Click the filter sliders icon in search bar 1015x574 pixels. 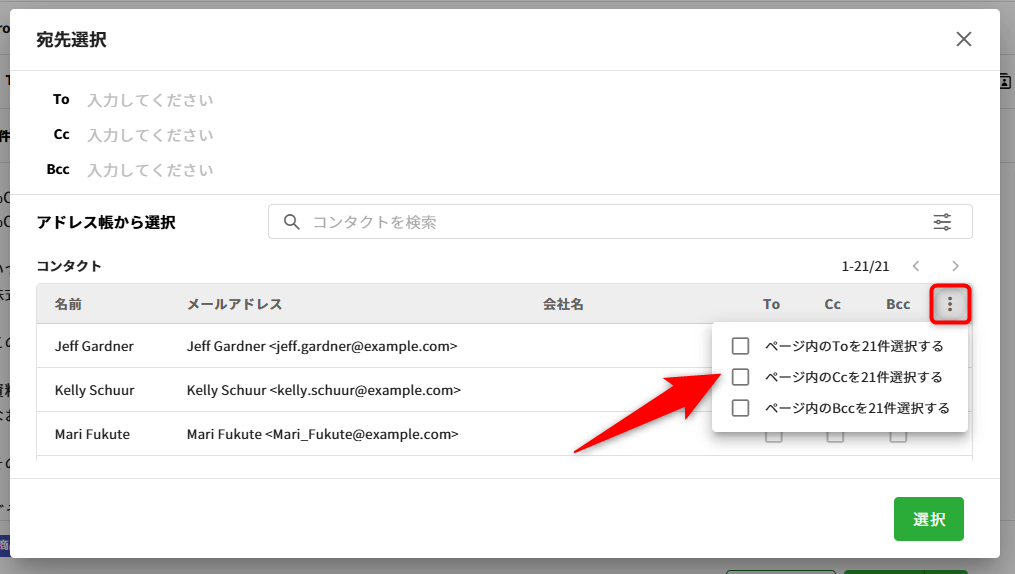(x=942, y=222)
